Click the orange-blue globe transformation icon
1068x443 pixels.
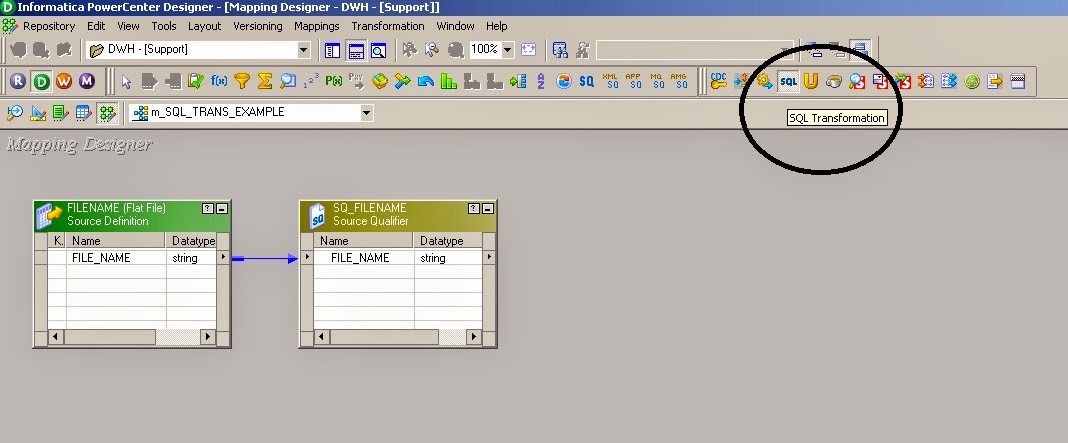click(563, 81)
